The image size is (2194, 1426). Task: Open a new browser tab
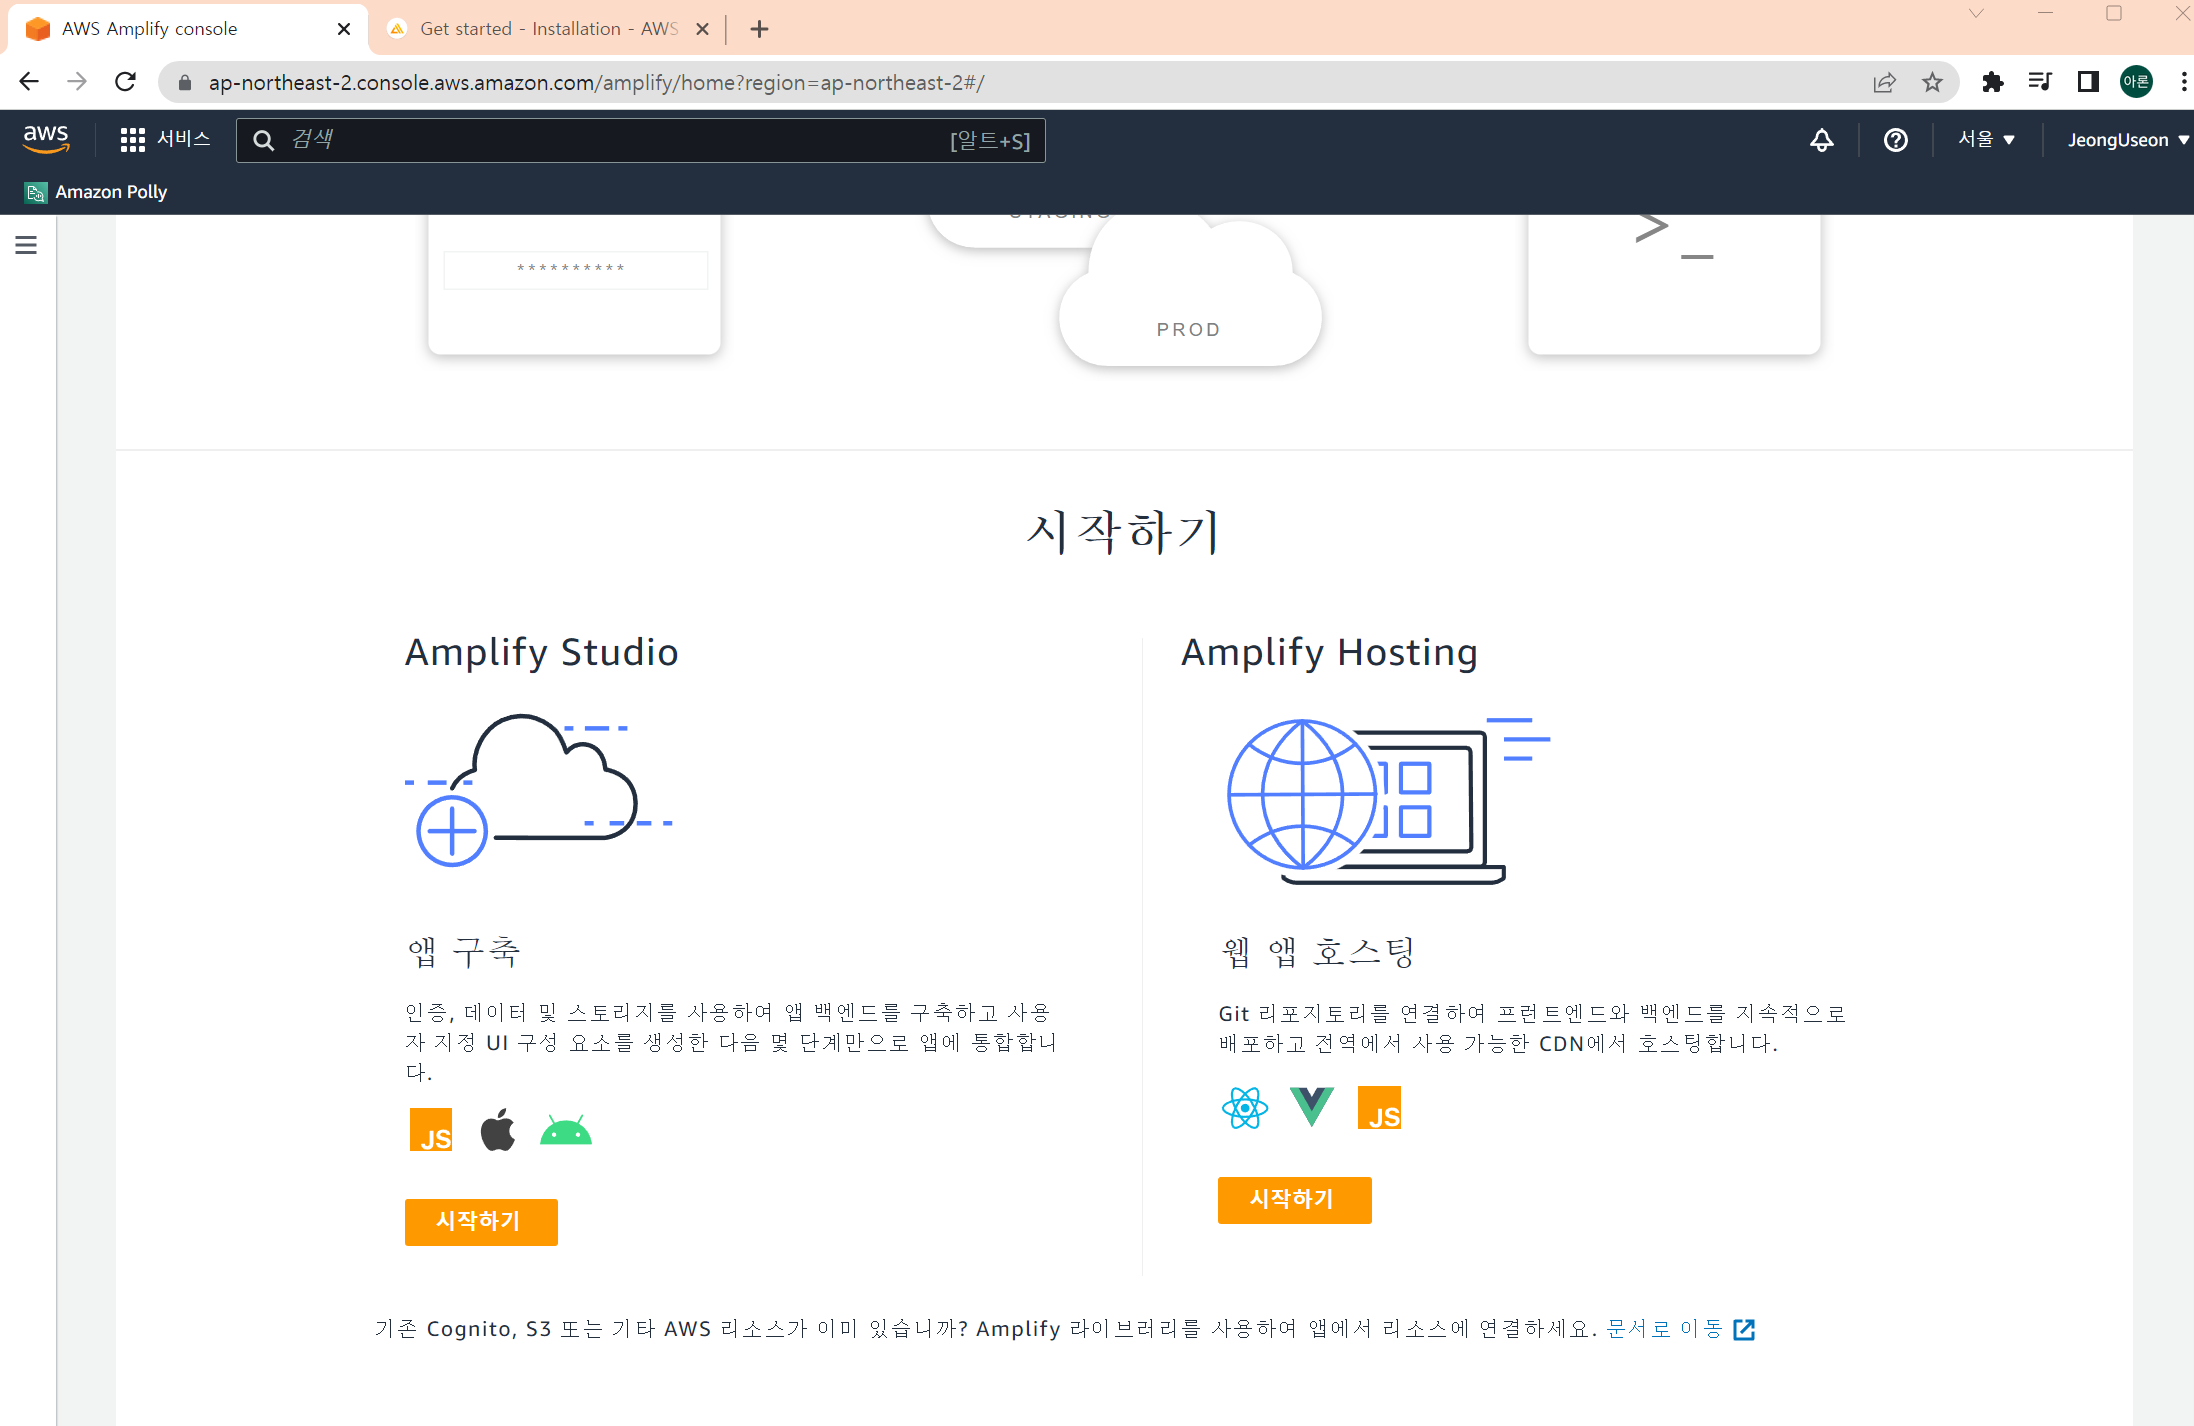759,29
